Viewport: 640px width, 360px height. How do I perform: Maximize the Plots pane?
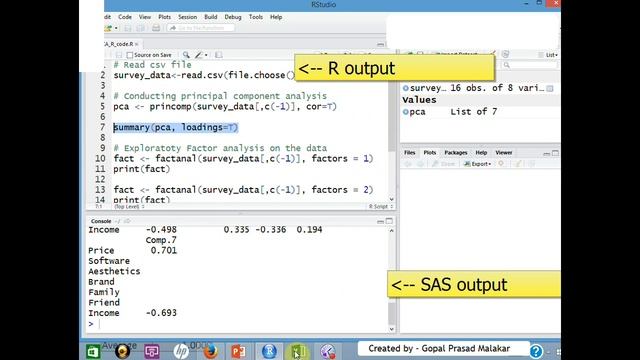(556, 153)
